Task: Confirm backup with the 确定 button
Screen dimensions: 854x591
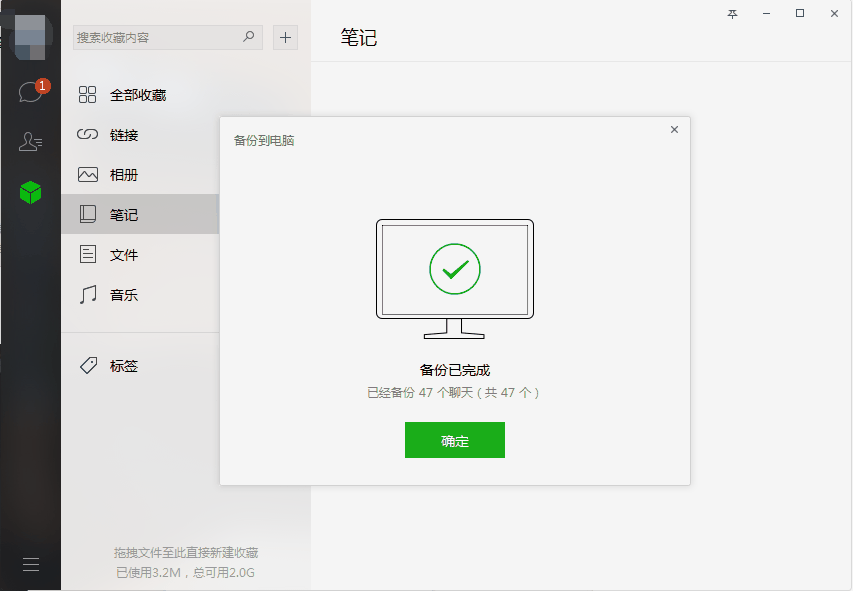Action: coord(455,440)
